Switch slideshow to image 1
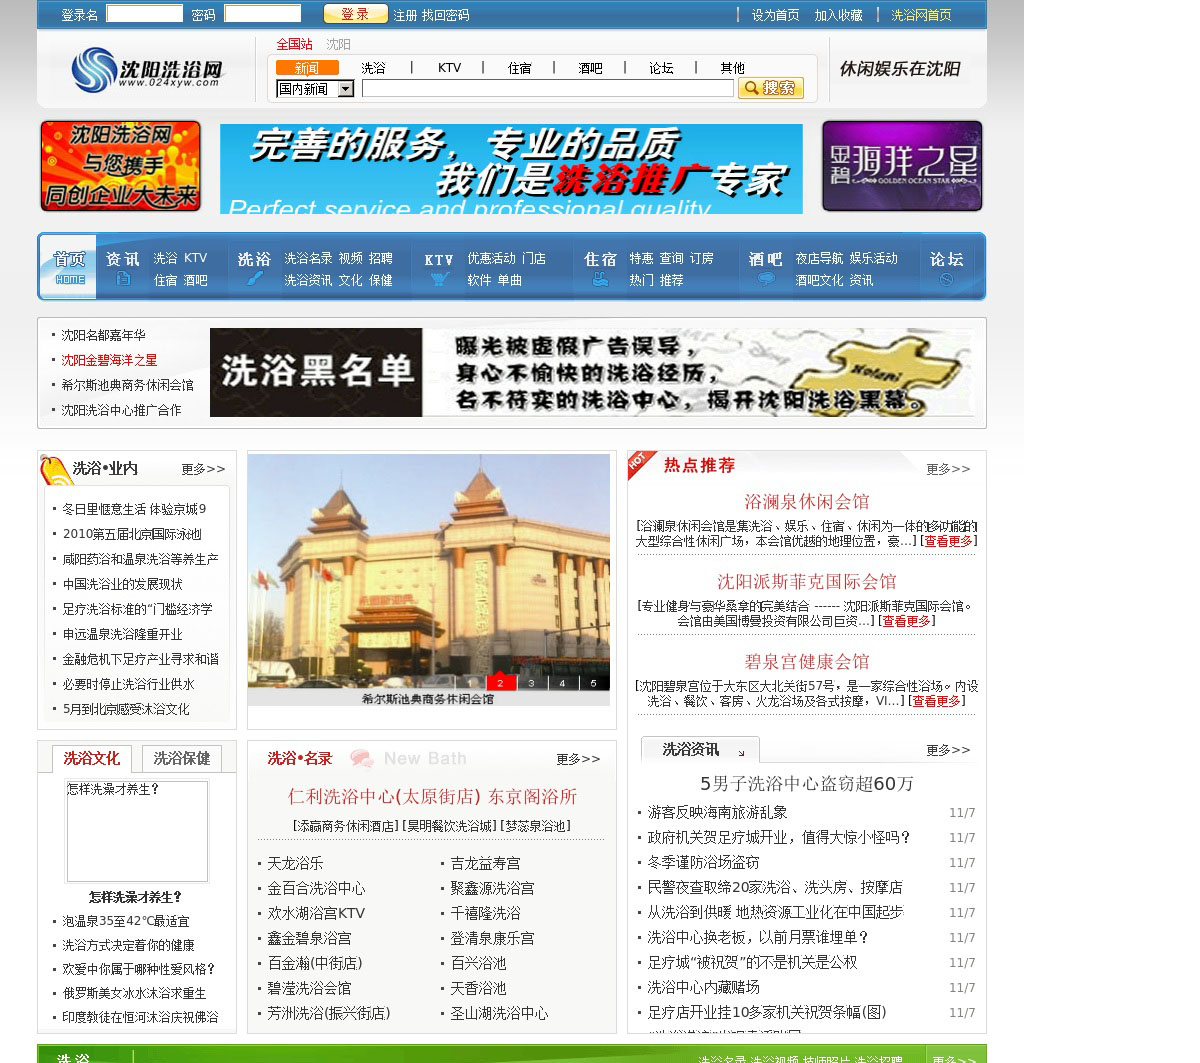This screenshot has width=1200, height=1063. (x=470, y=683)
